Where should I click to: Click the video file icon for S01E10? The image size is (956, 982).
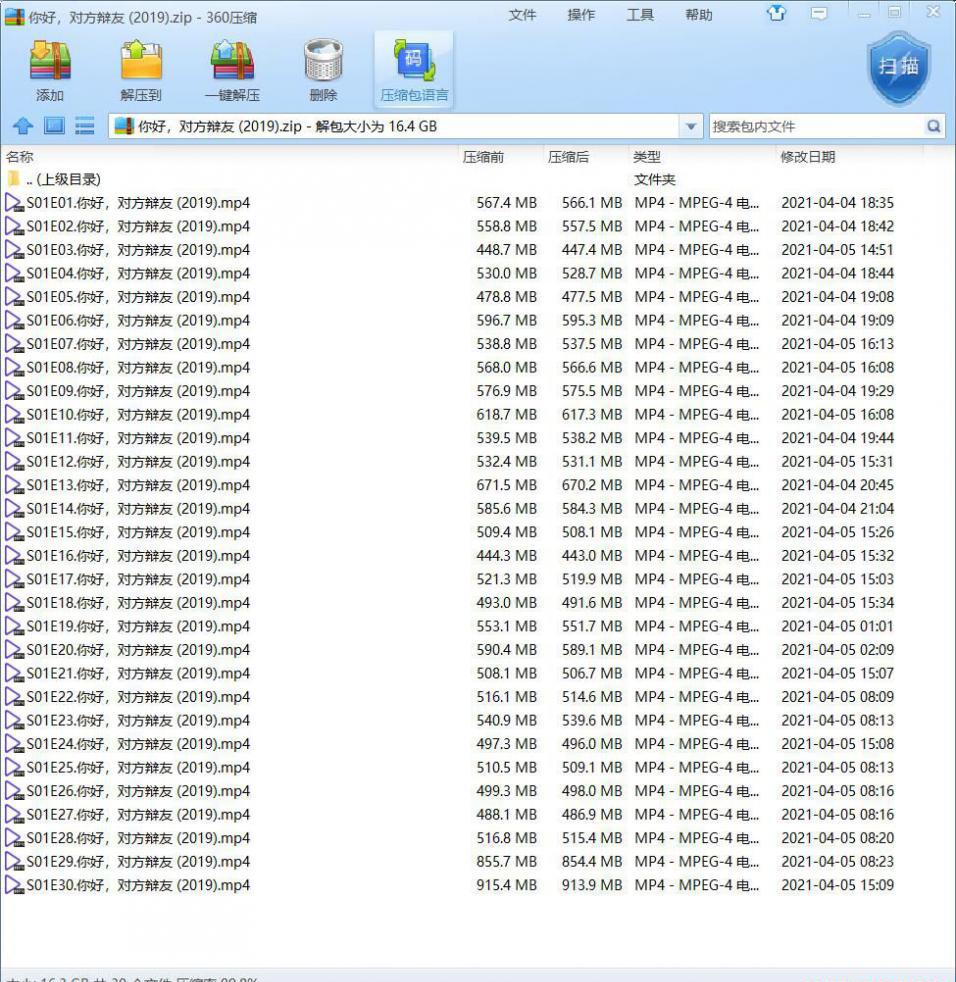[x=14, y=415]
